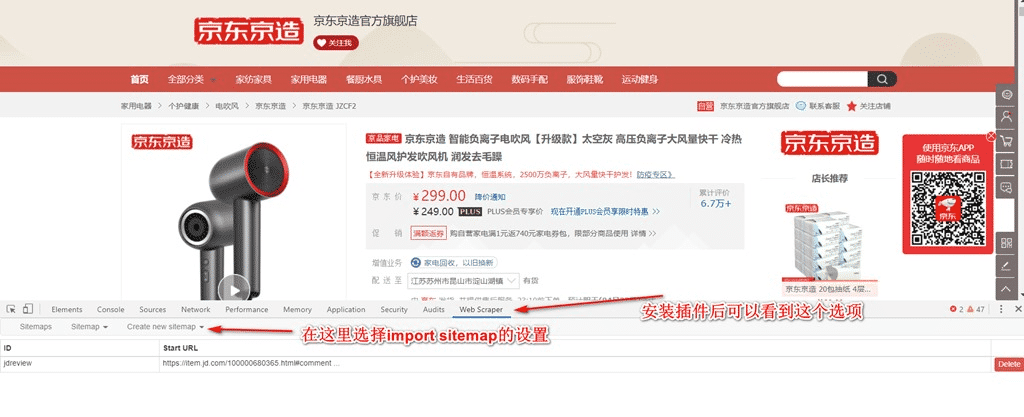Image resolution: width=1024 pixels, height=417 pixels.
Task: Switch to the Network tab
Action: 195,309
